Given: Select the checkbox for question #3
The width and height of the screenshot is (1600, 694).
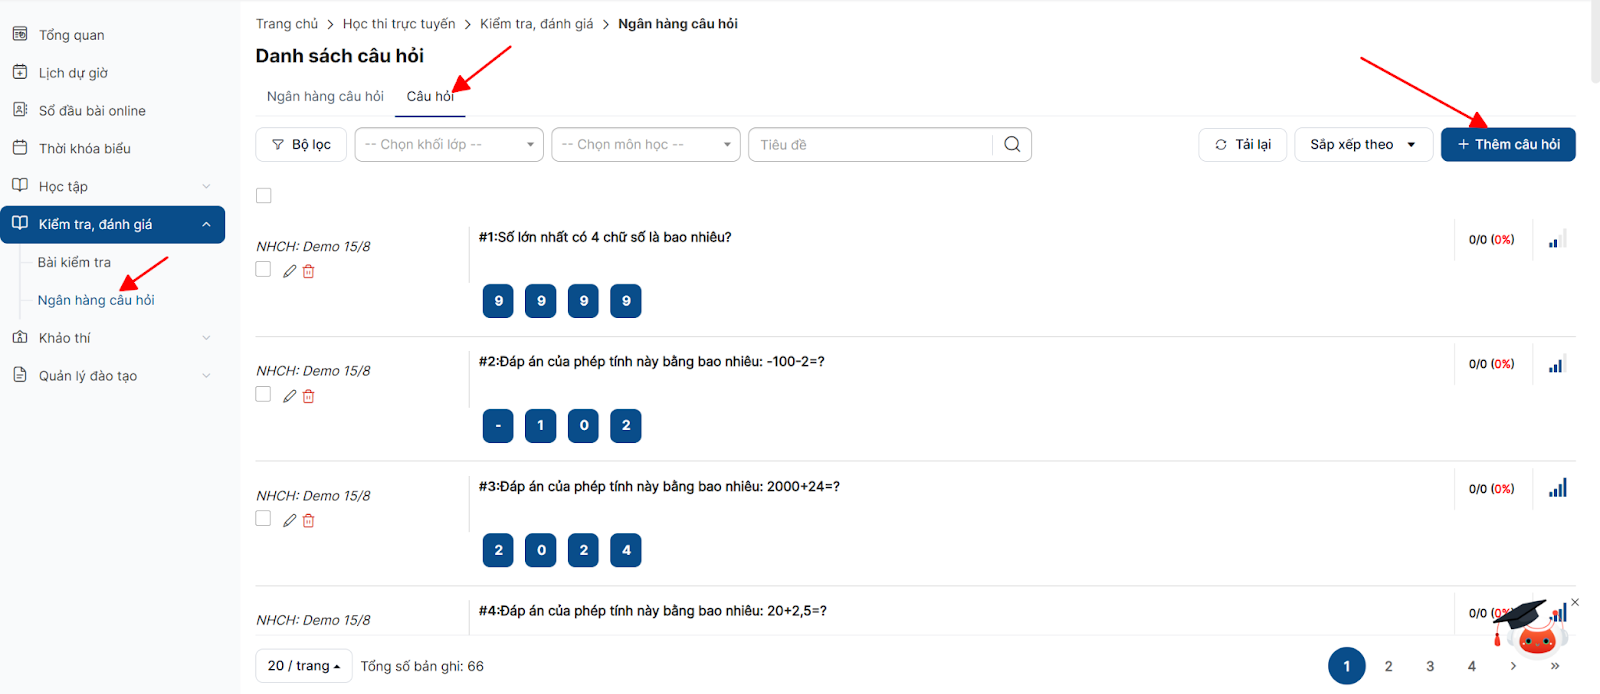Looking at the screenshot, I should point(263,519).
